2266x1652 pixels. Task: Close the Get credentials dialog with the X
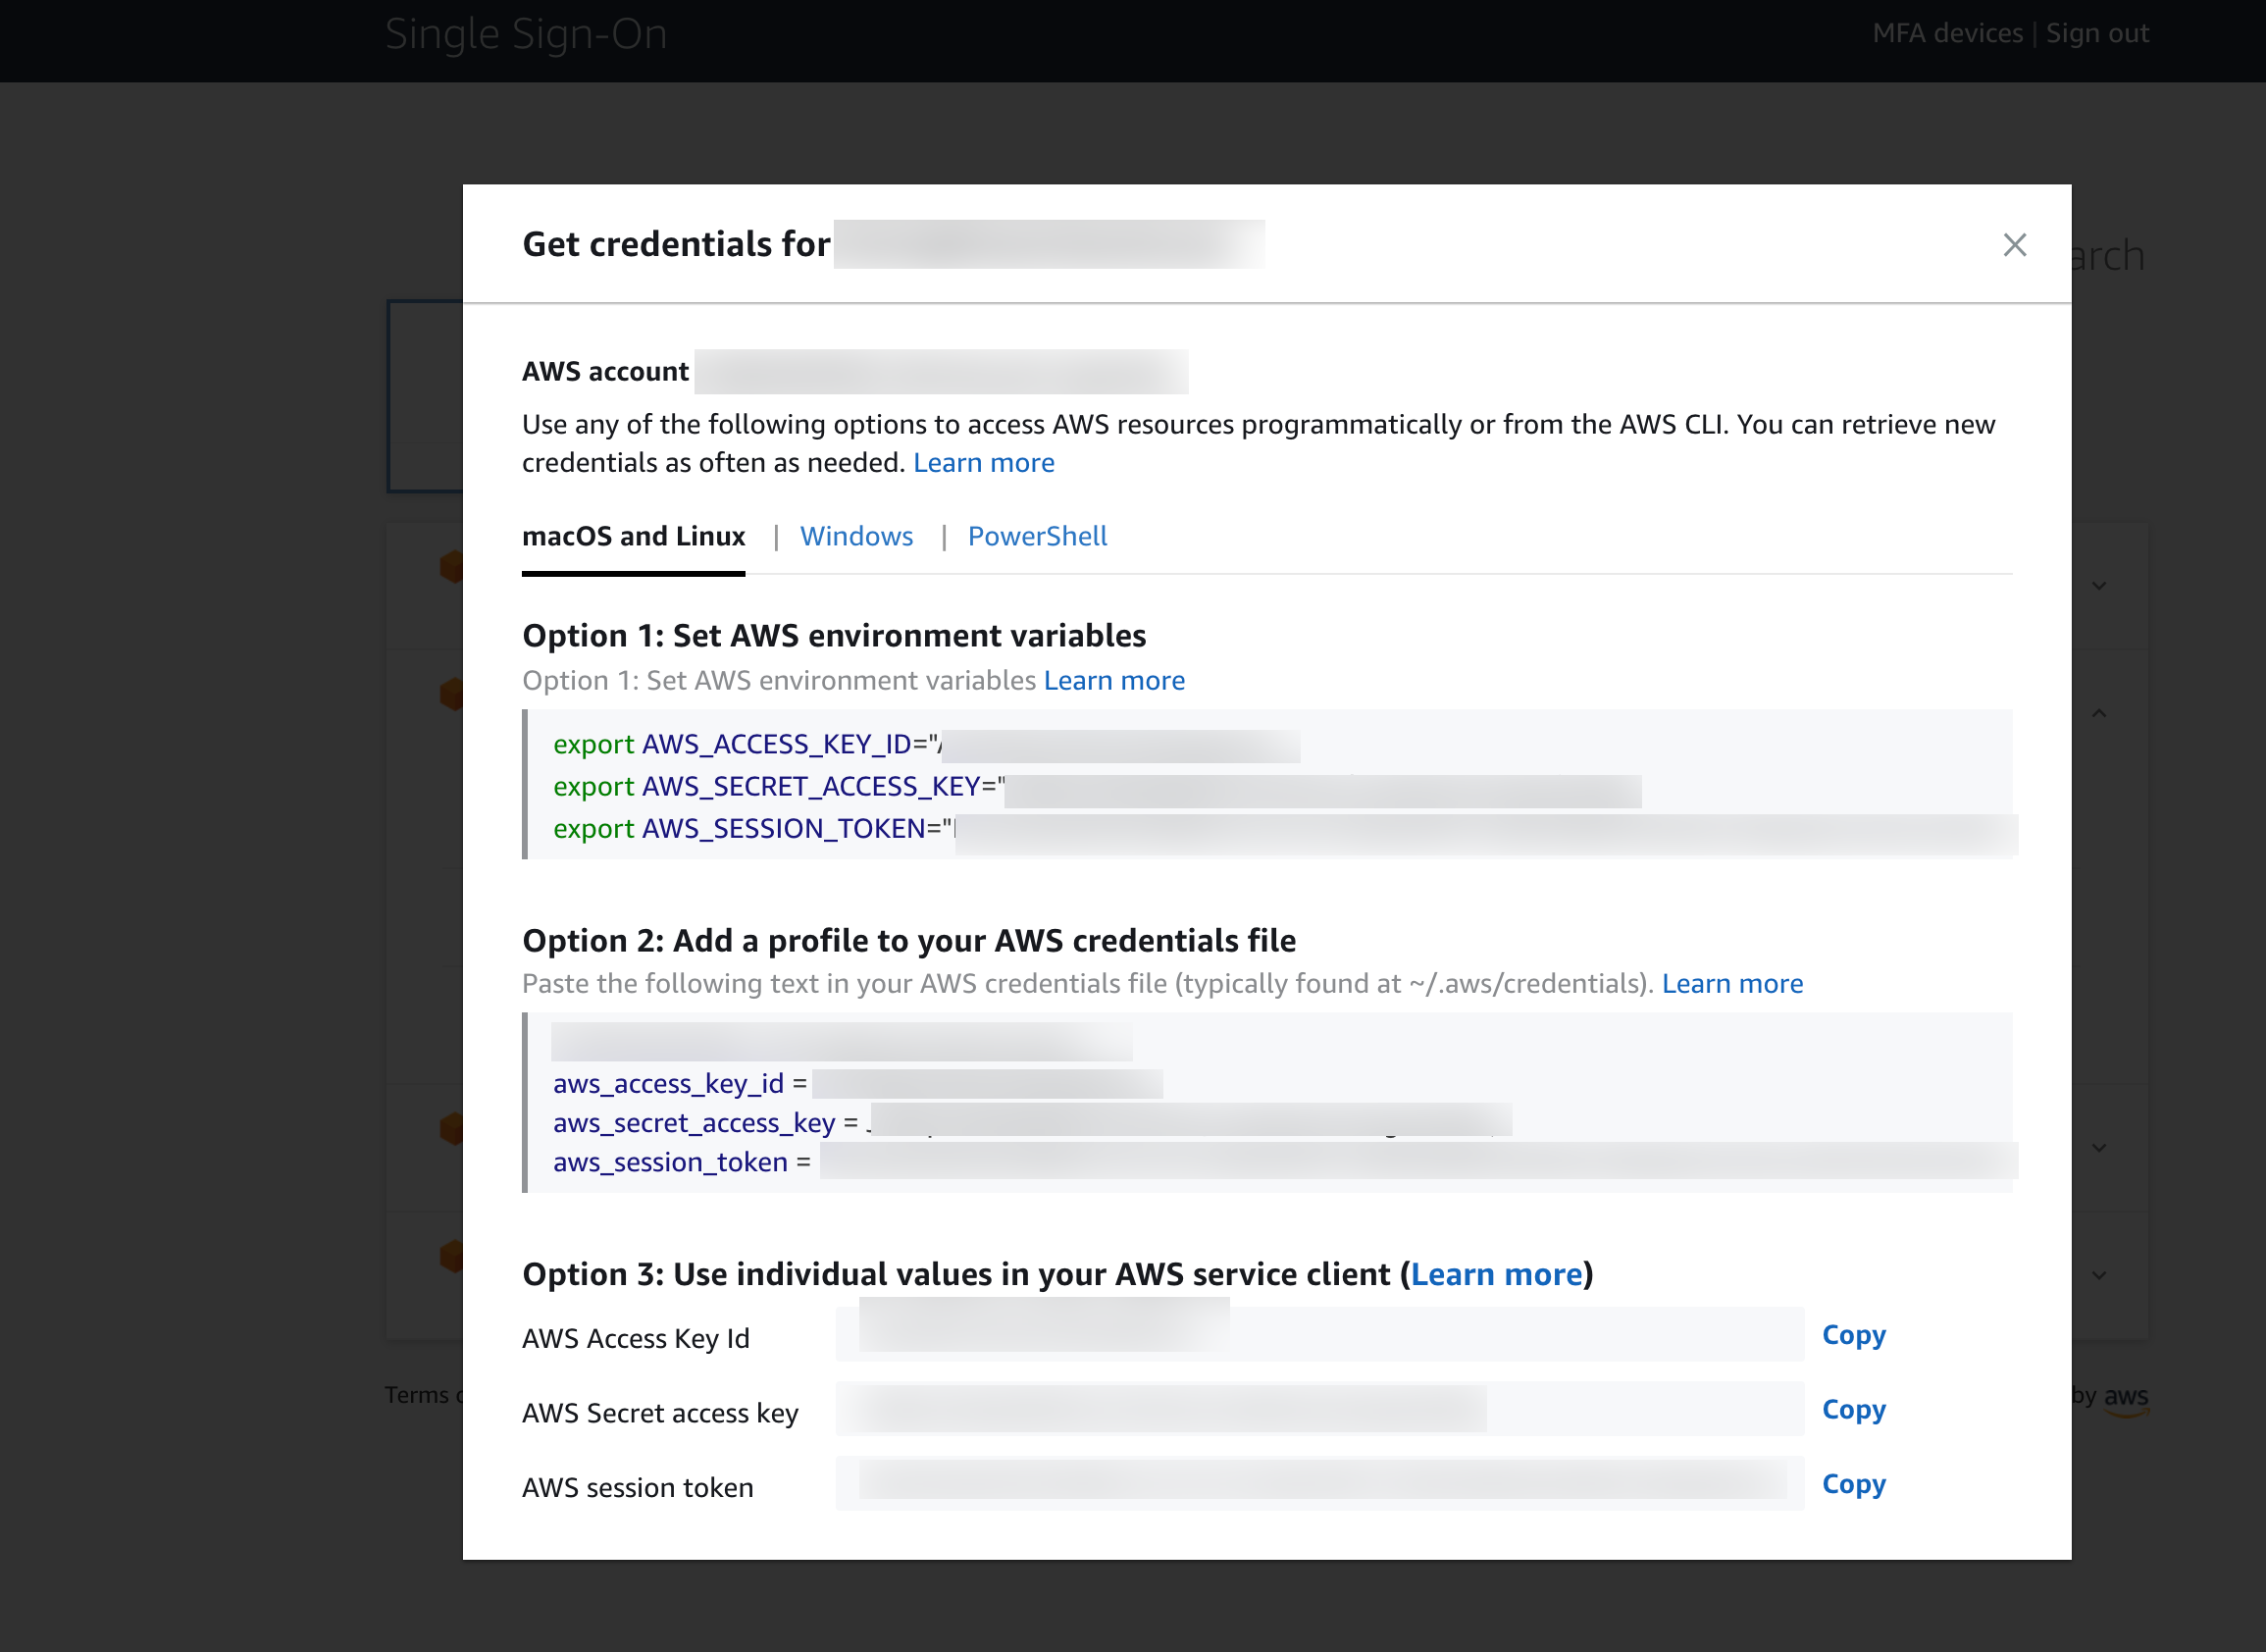pos(2014,244)
